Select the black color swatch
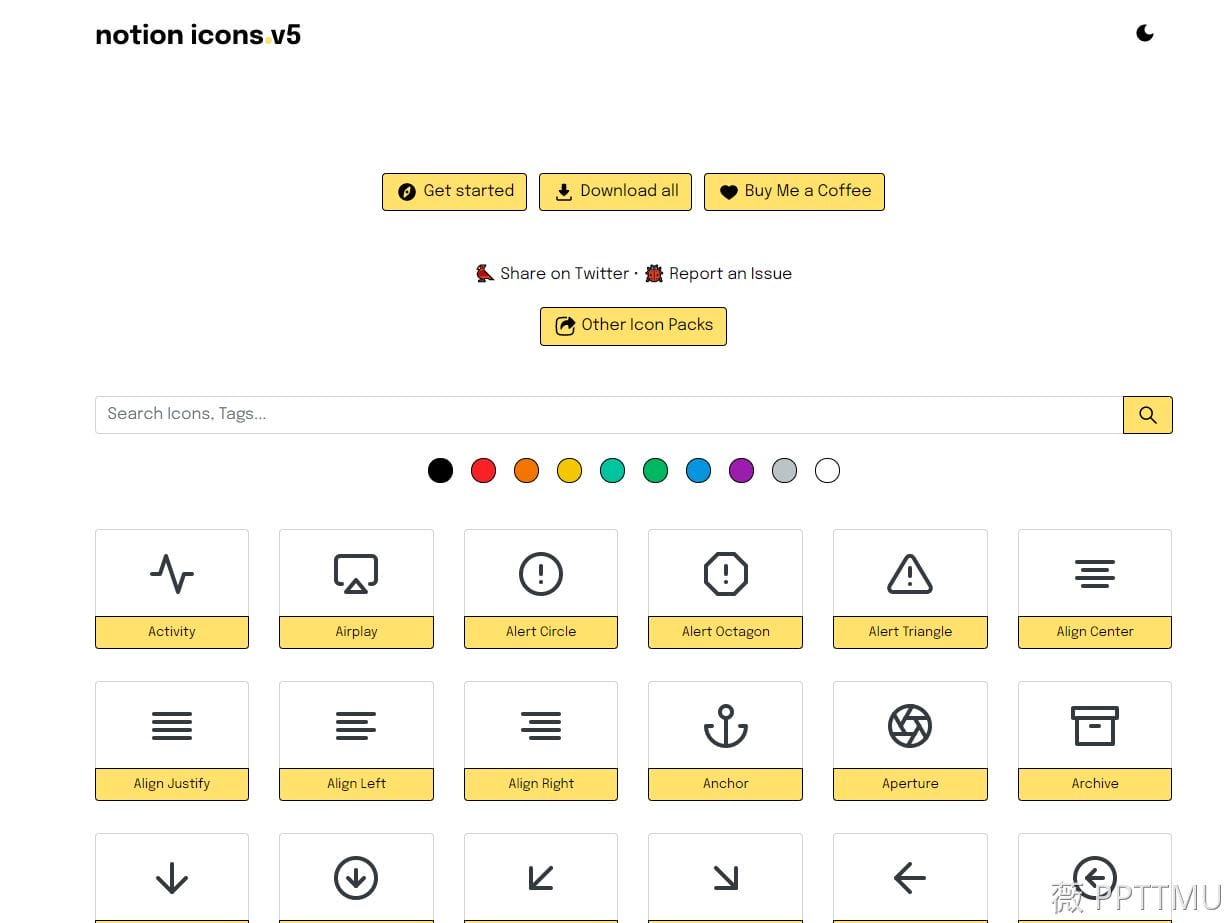1230x923 pixels. click(440, 470)
